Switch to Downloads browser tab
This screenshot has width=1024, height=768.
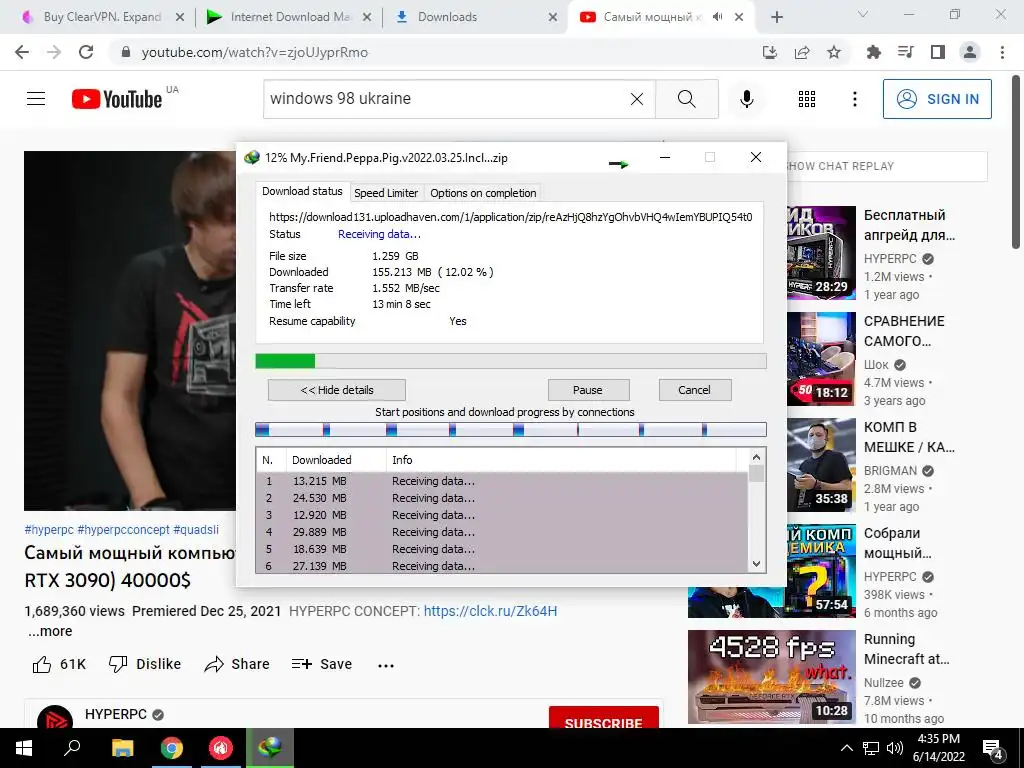[477, 17]
